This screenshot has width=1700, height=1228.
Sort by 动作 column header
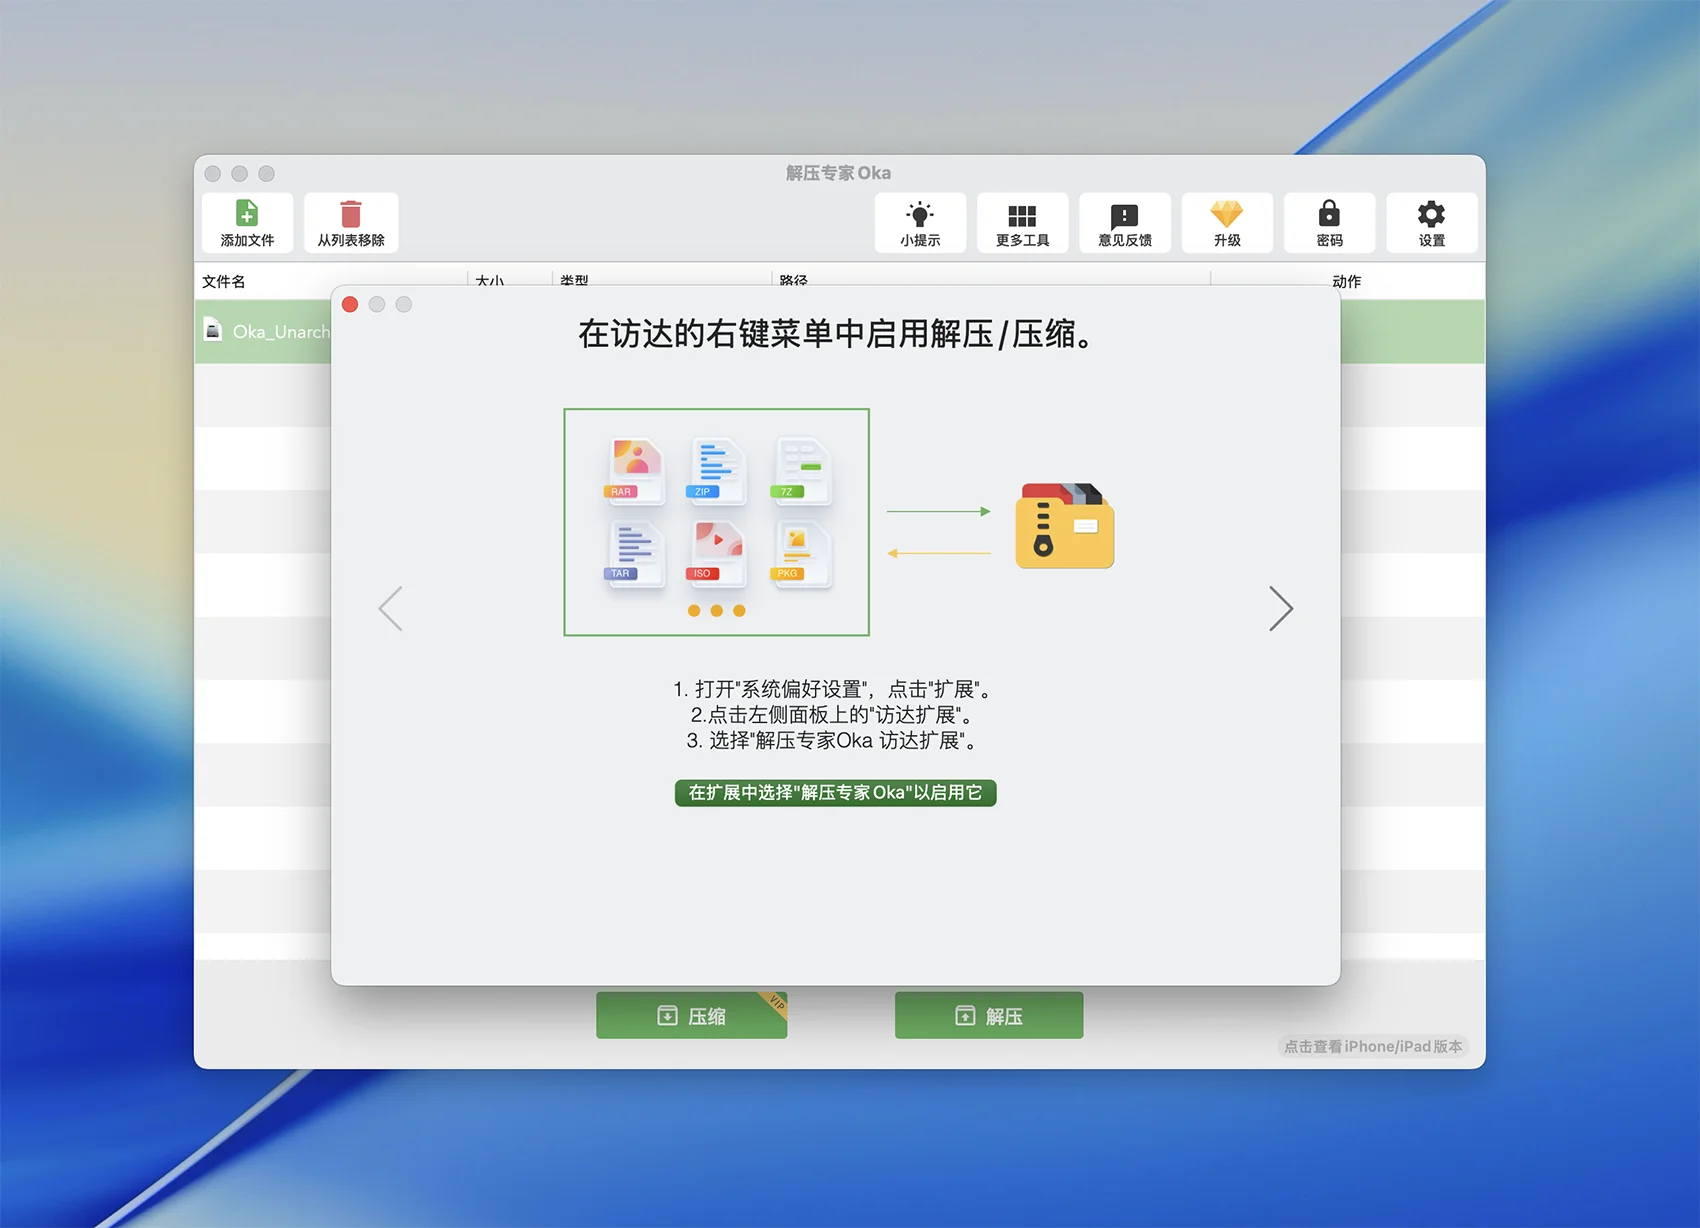[1346, 281]
